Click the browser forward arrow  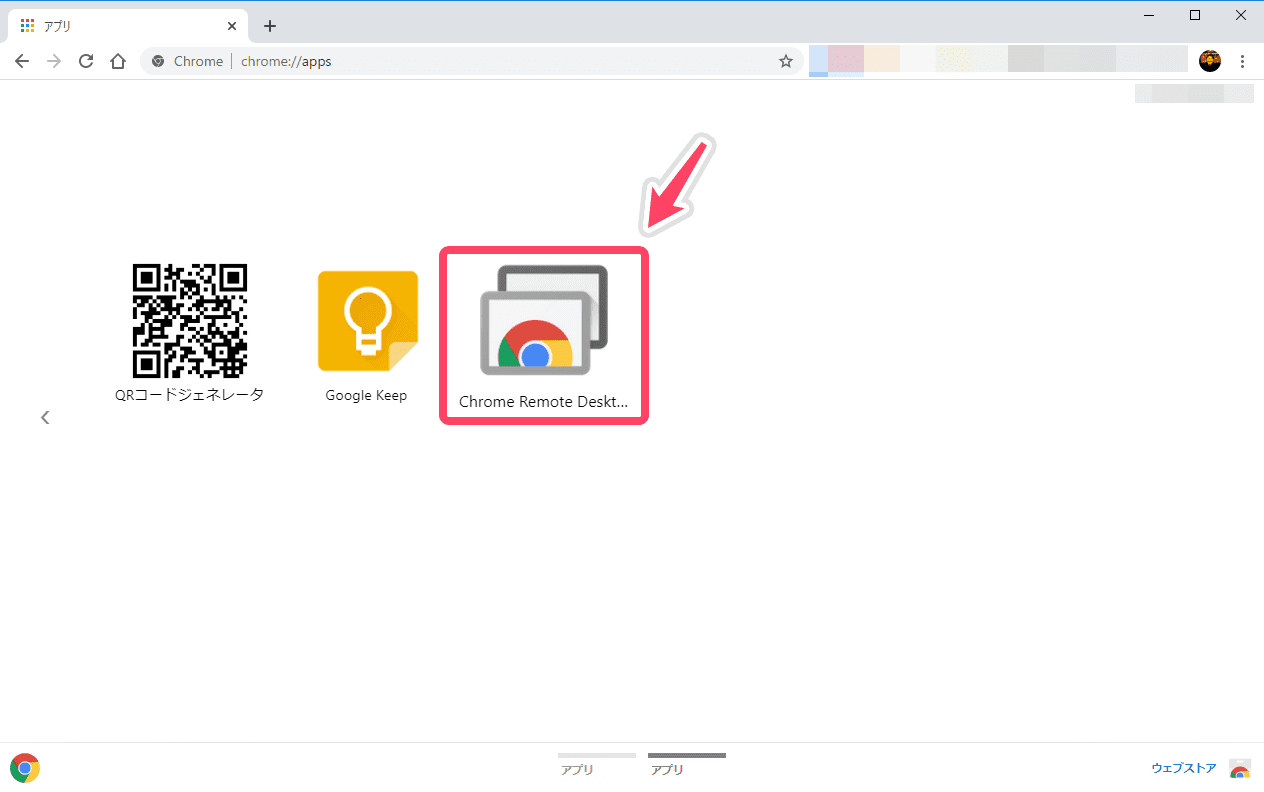pos(54,61)
